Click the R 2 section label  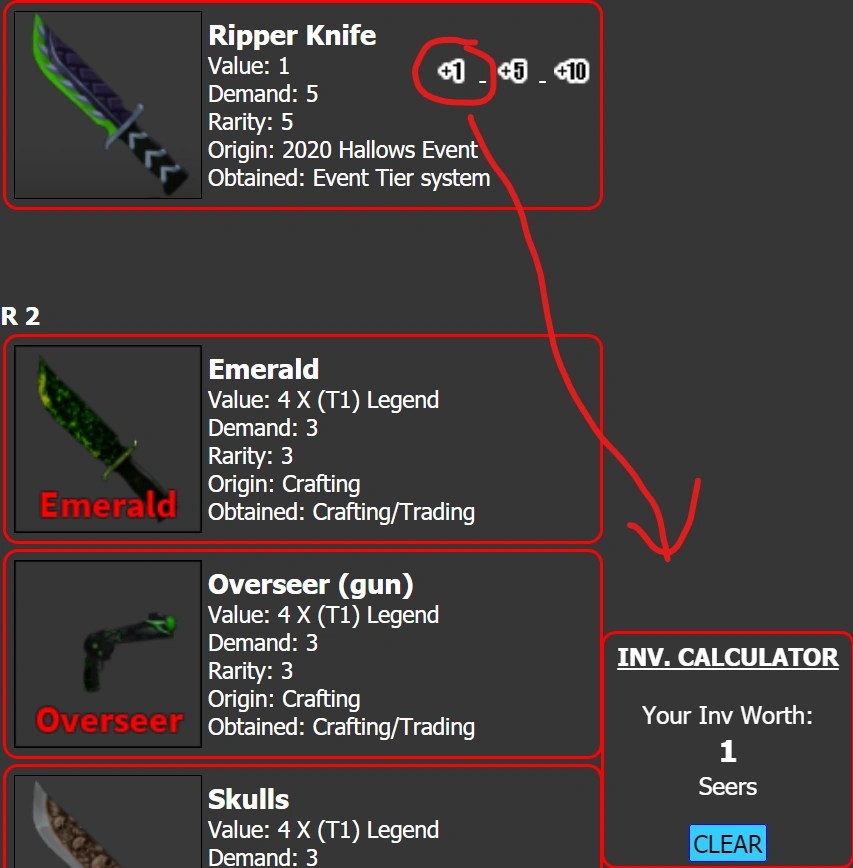20,316
